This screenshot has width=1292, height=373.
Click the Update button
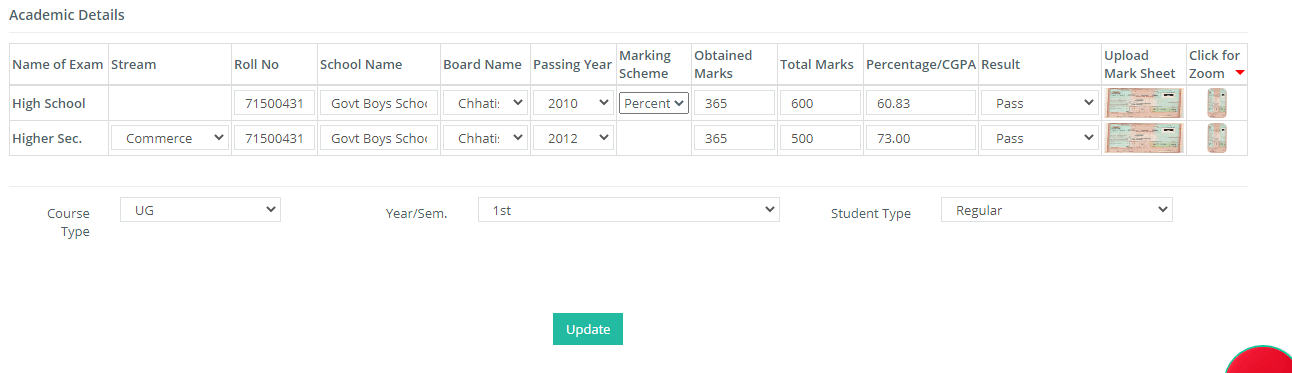588,329
